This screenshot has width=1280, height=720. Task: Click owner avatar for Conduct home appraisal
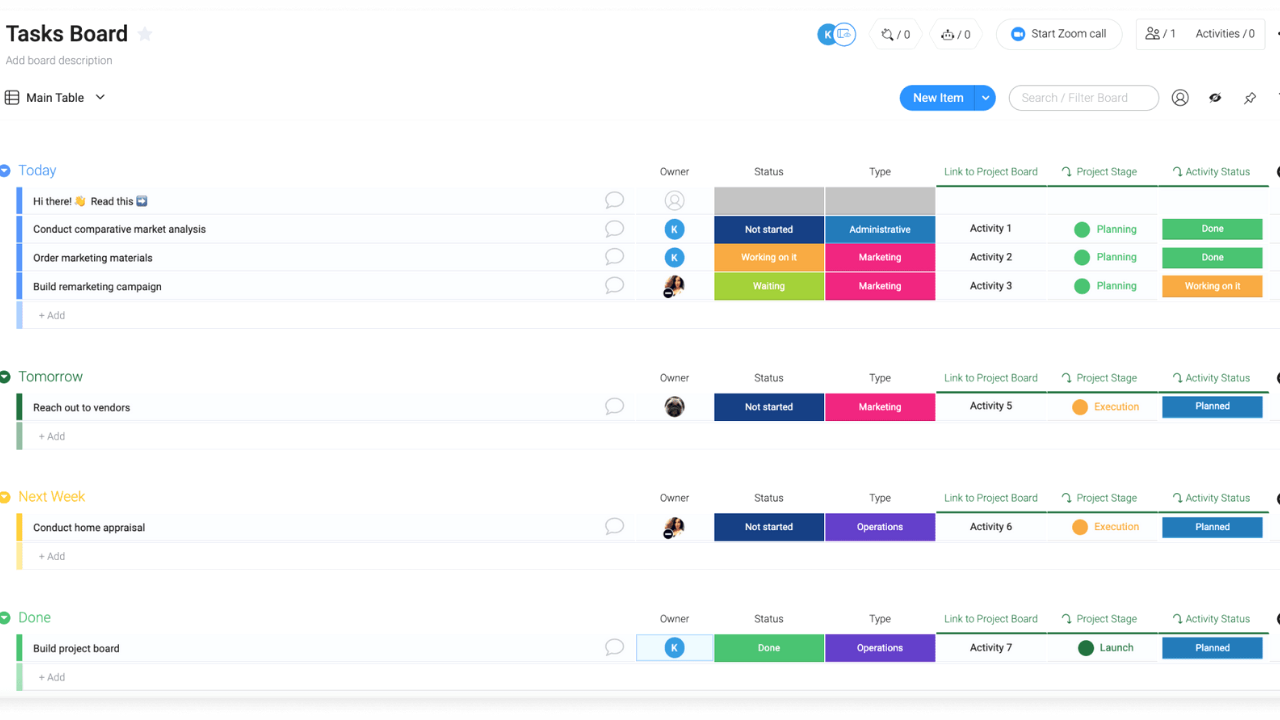coord(675,527)
